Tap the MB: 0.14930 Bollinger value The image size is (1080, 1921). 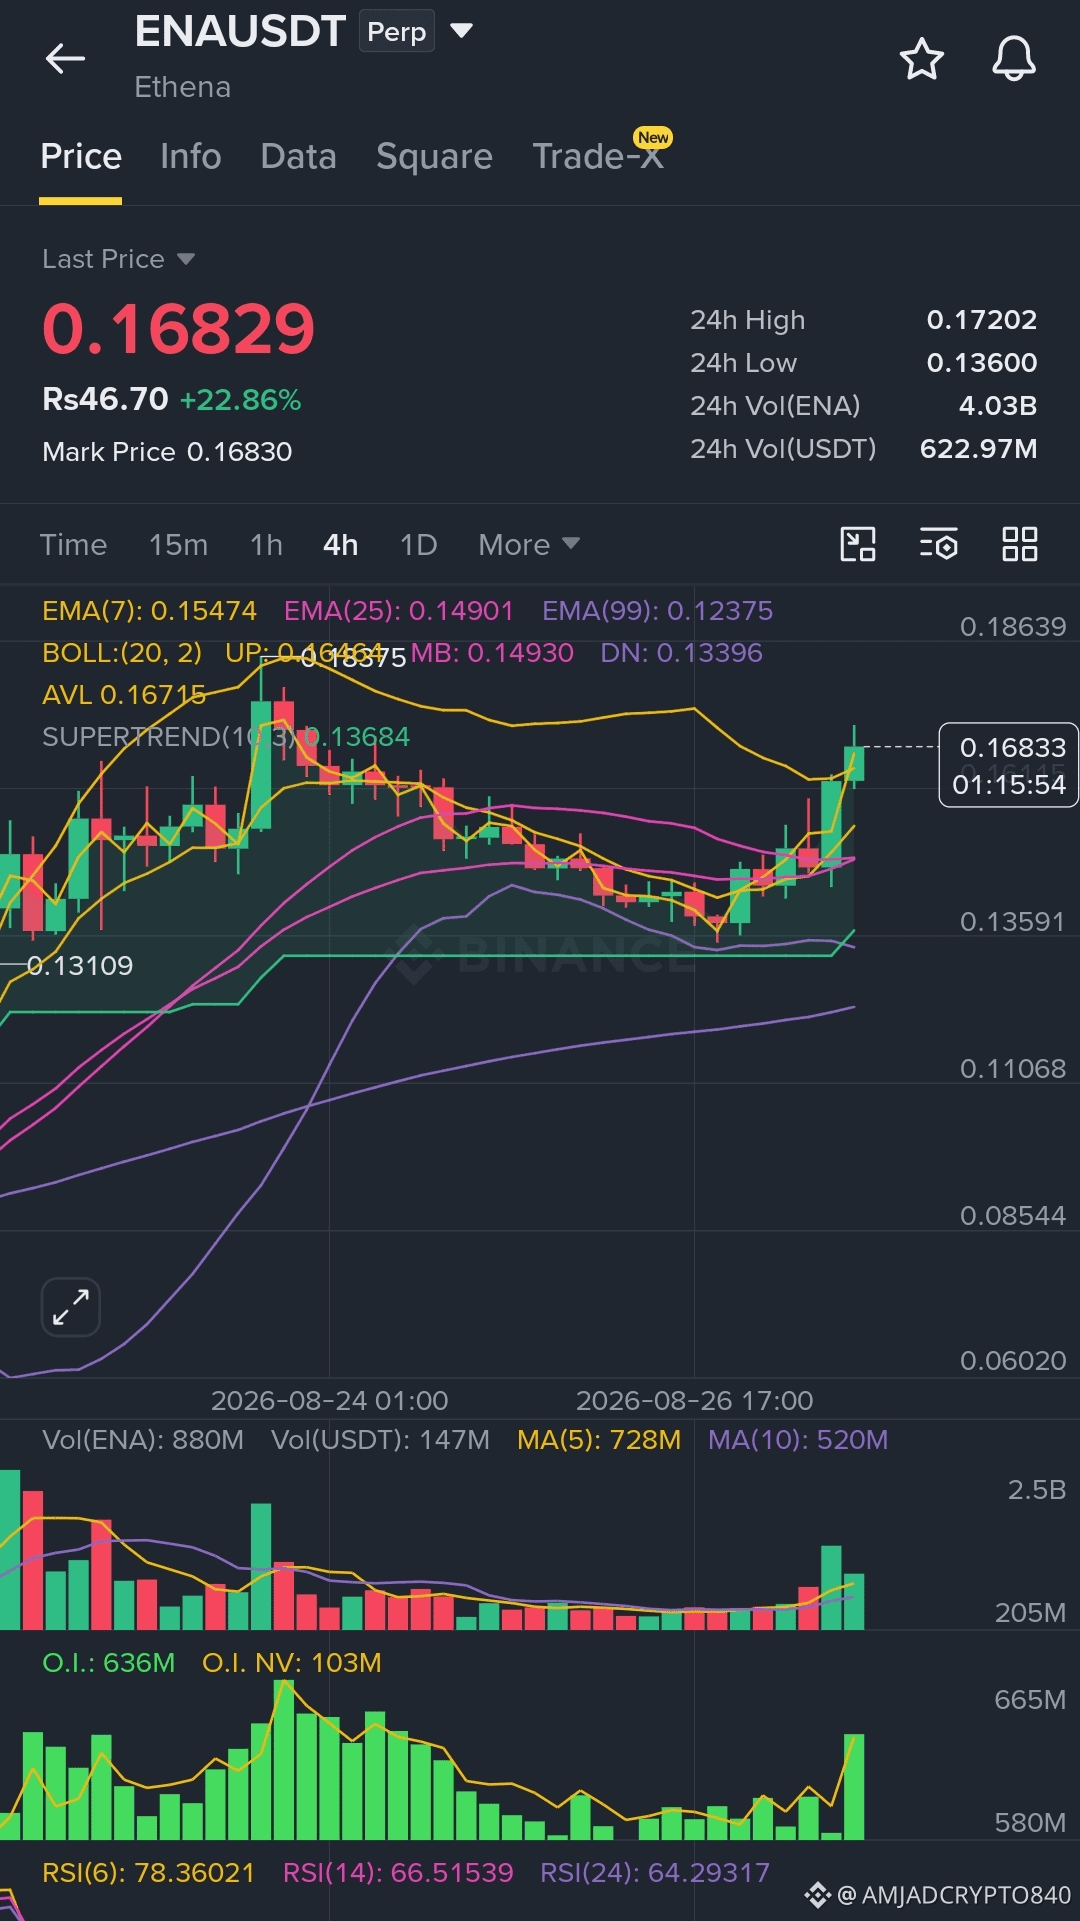[x=492, y=653]
